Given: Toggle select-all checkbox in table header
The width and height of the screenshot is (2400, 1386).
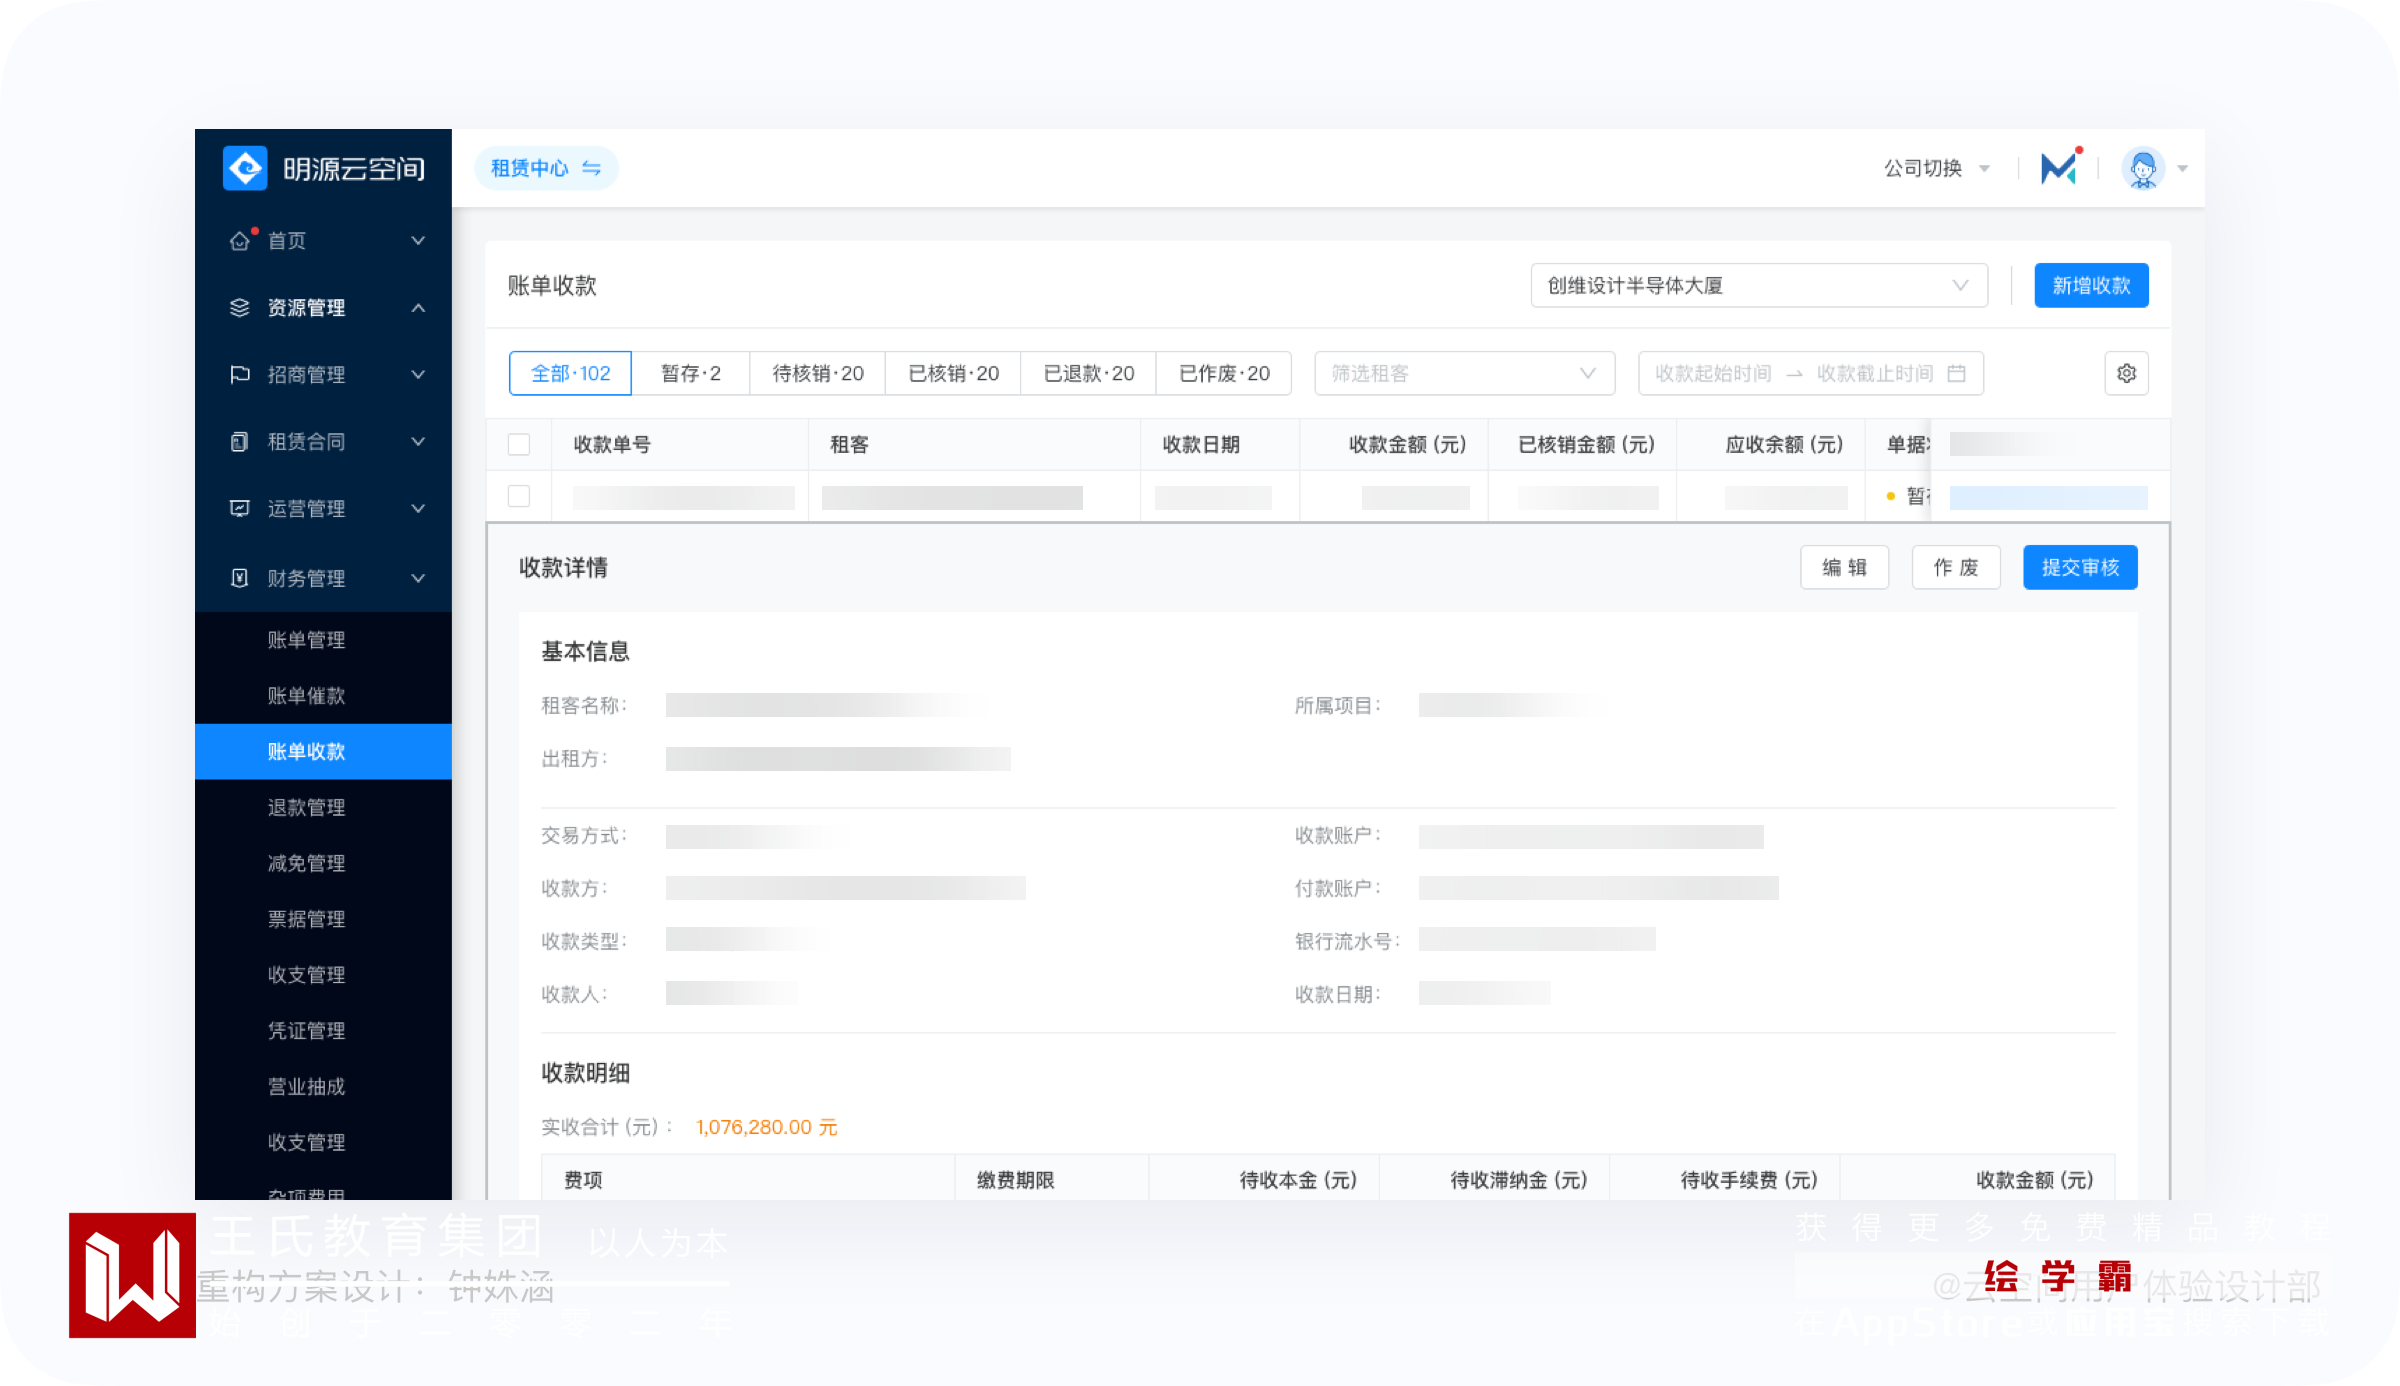Looking at the screenshot, I should (x=519, y=445).
